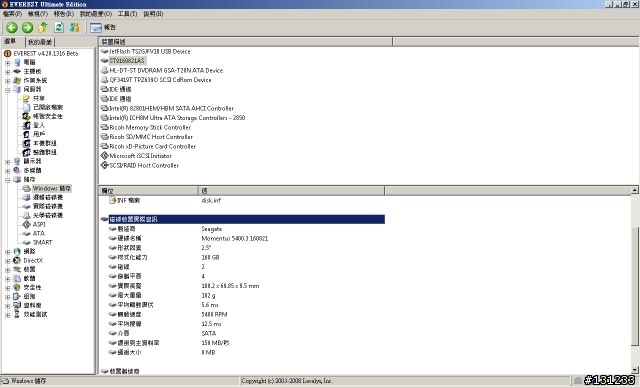
Task: Open the Report (報告) toolbar button
Action: tap(103, 27)
